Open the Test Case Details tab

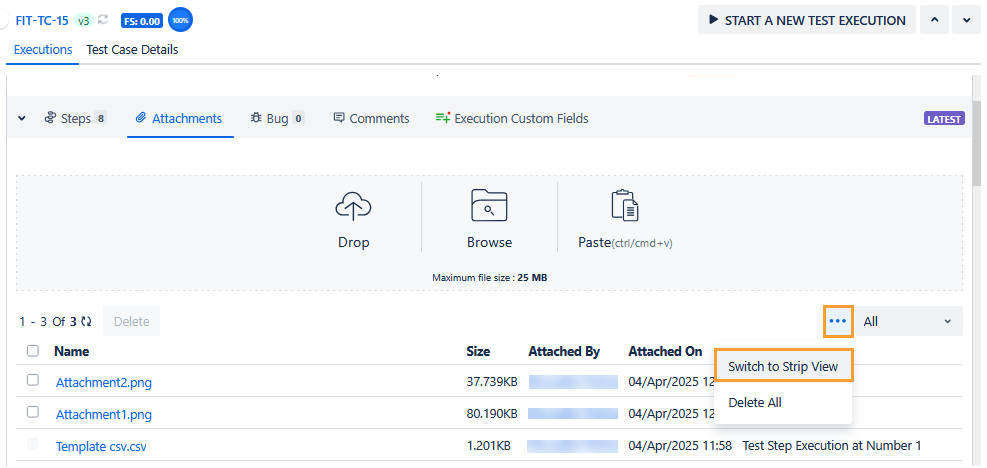pos(132,49)
